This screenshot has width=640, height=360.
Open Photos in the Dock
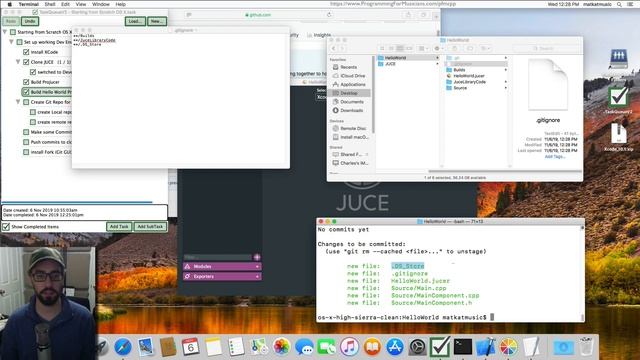281,347
